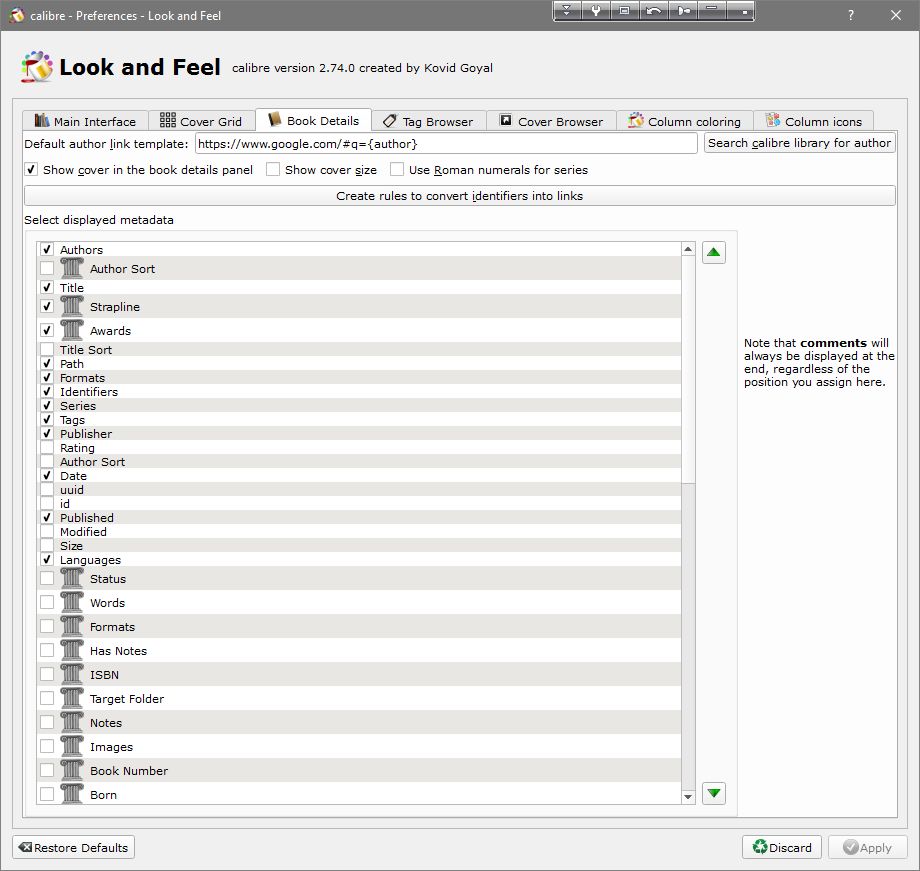The height and width of the screenshot is (871, 920).
Task: Click the wrench icon in titlebar toolbar
Action: (x=596, y=11)
